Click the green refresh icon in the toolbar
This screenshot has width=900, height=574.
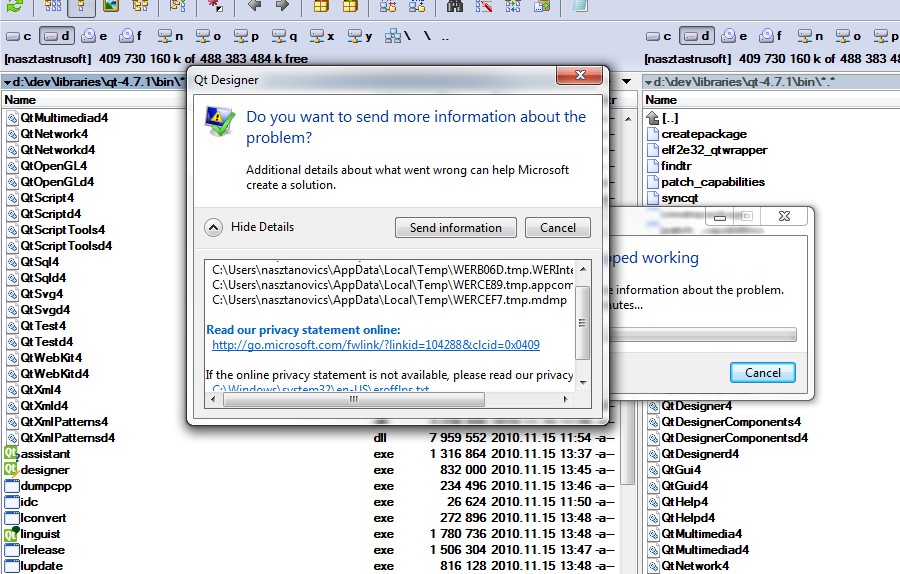pyautogui.click(x=14, y=6)
